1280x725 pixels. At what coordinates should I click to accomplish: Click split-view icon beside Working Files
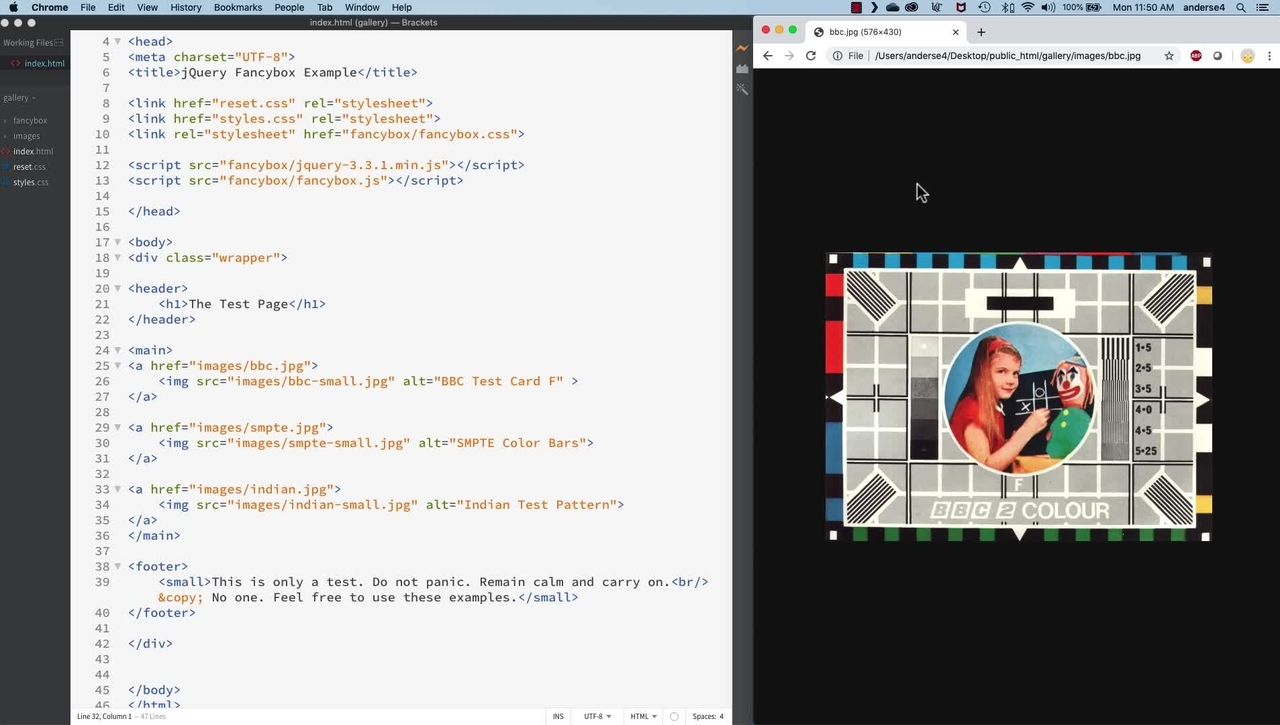[x=59, y=42]
